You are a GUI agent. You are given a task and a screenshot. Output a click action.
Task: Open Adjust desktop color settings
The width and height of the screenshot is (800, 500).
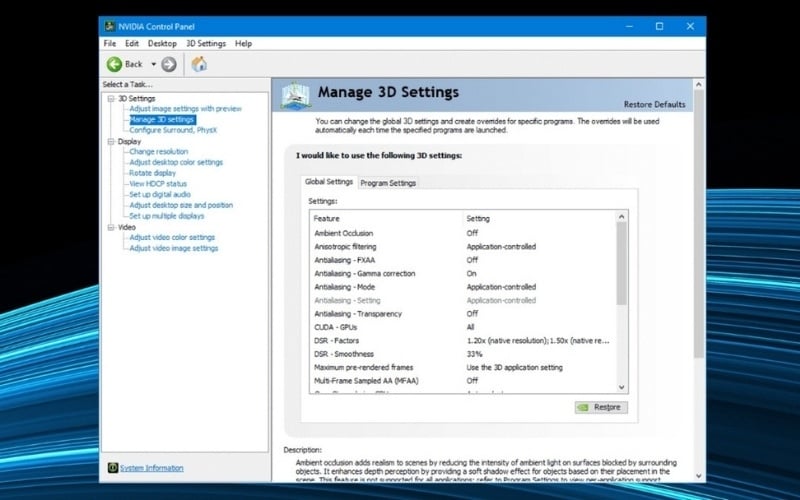pos(176,162)
